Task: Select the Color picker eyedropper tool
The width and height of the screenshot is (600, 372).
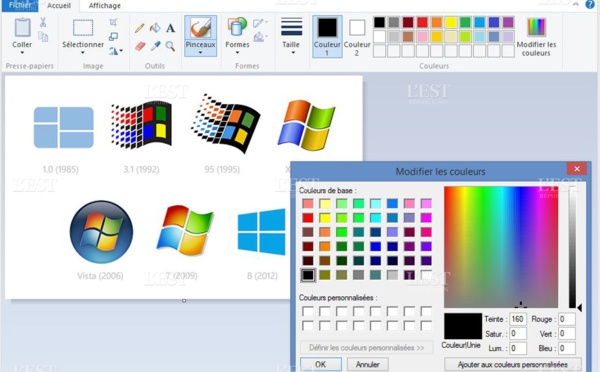Action: point(155,46)
